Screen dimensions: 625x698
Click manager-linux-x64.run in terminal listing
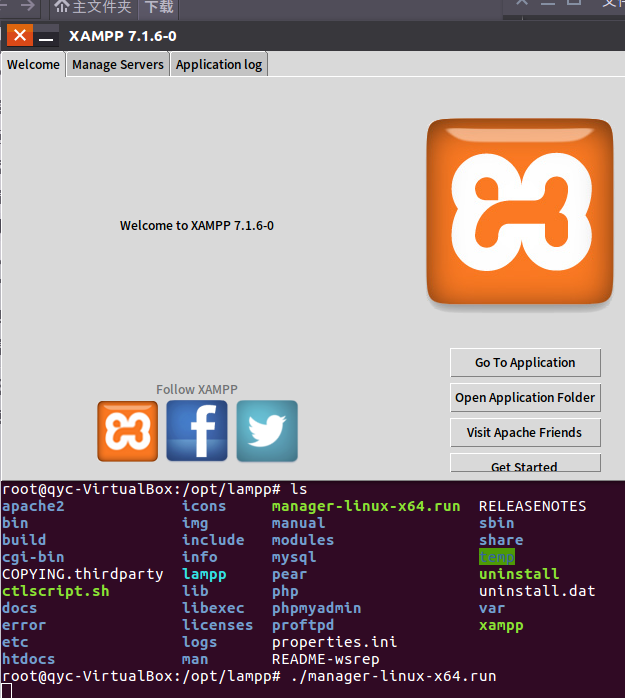point(366,506)
